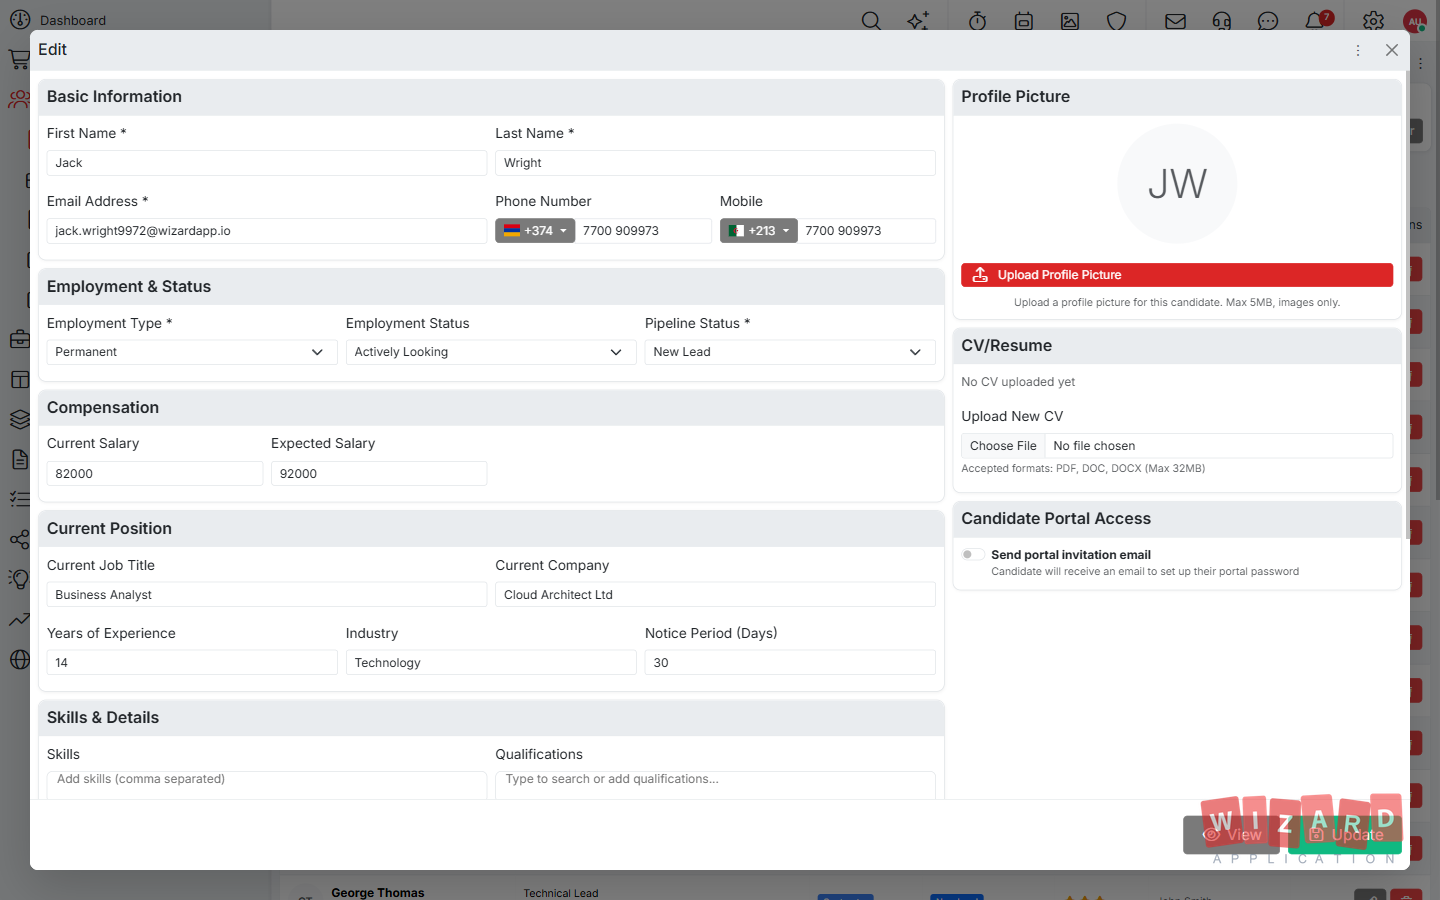Open the Pipeline Status dropdown
This screenshot has width=1440, height=900.
[x=790, y=352]
